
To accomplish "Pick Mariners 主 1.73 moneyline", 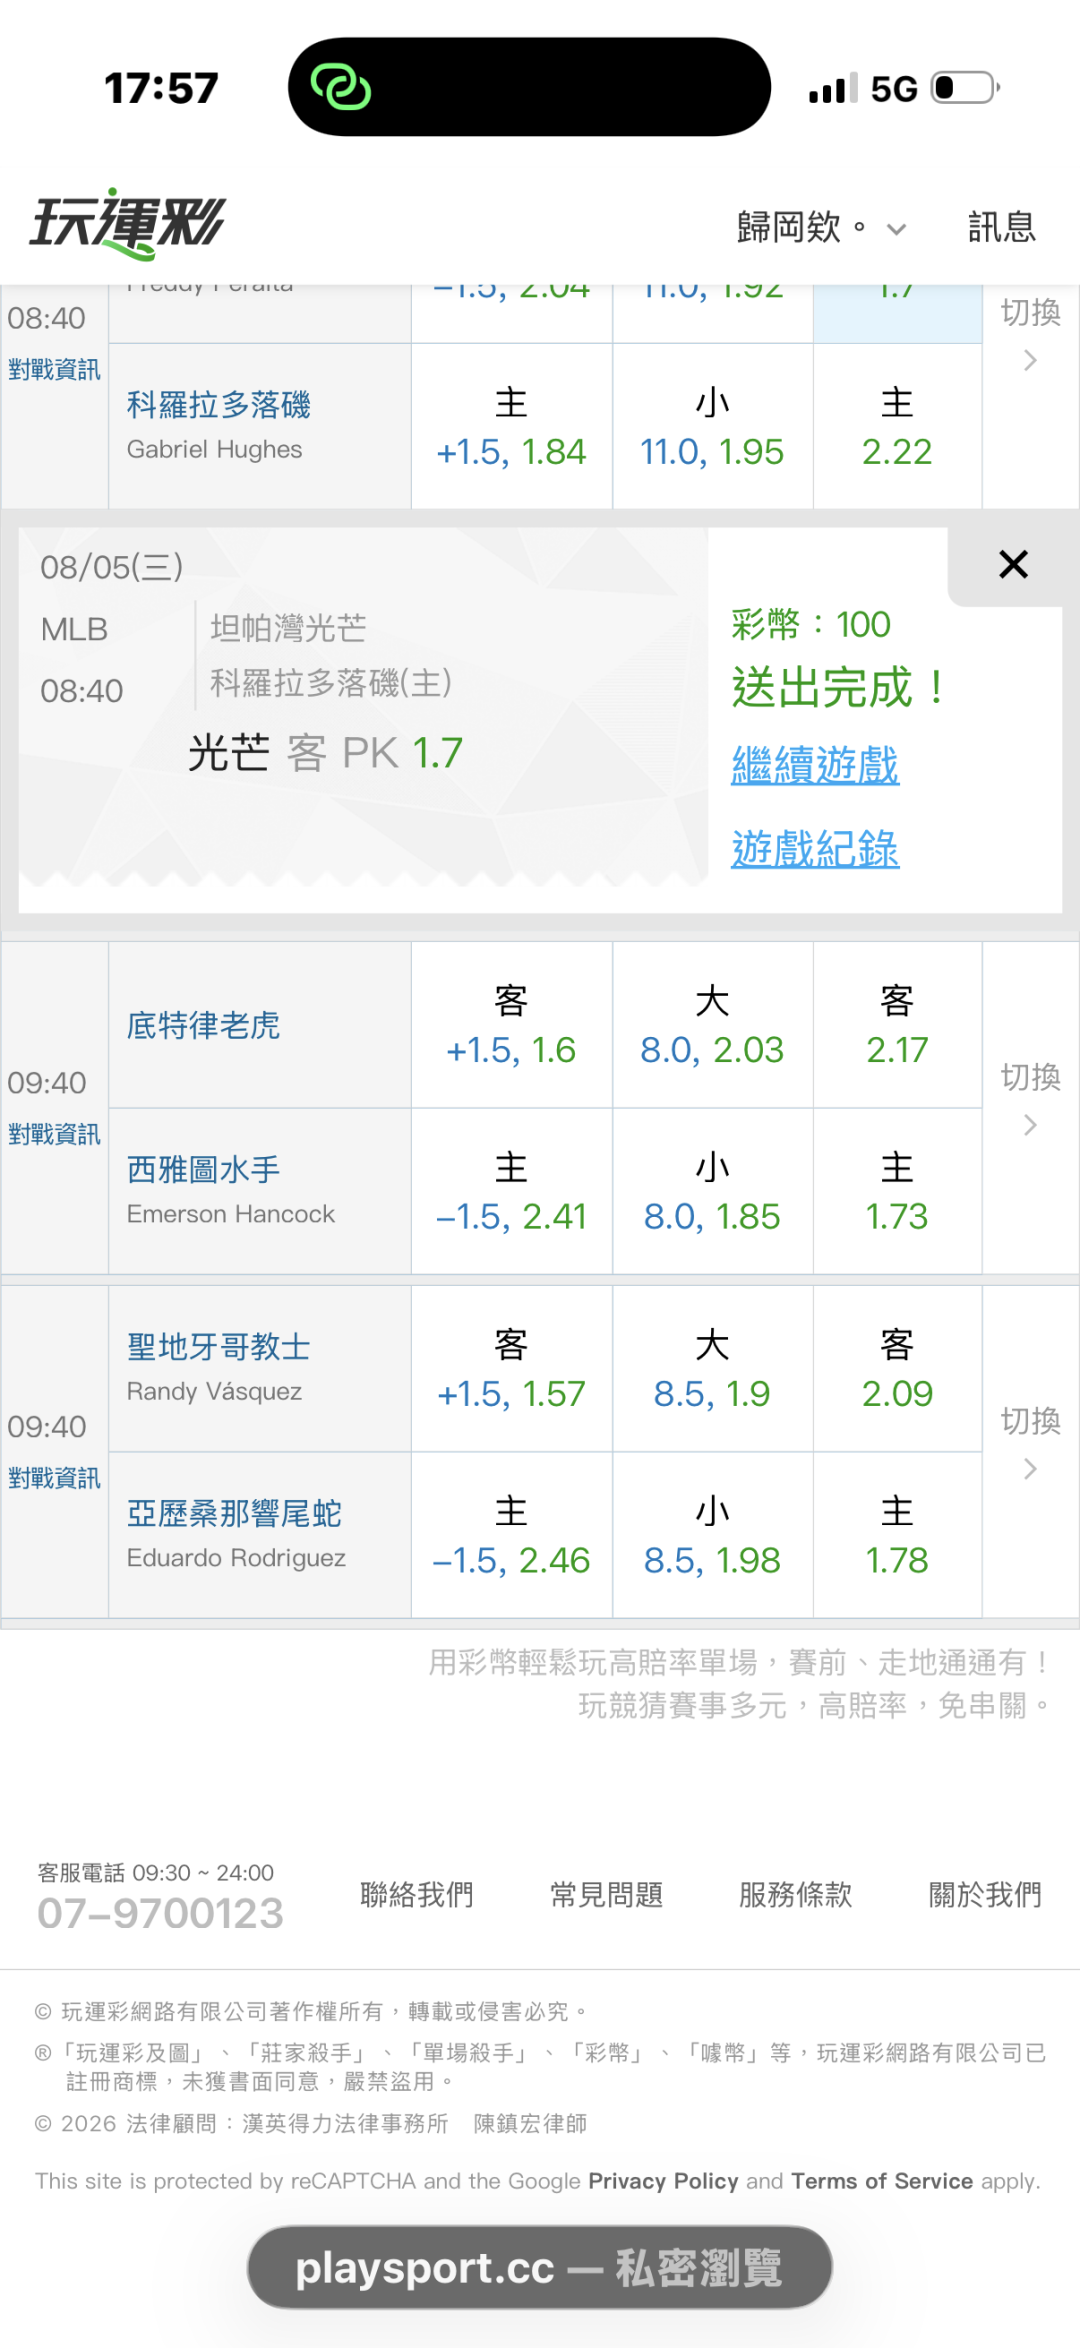I will 897,1191.
